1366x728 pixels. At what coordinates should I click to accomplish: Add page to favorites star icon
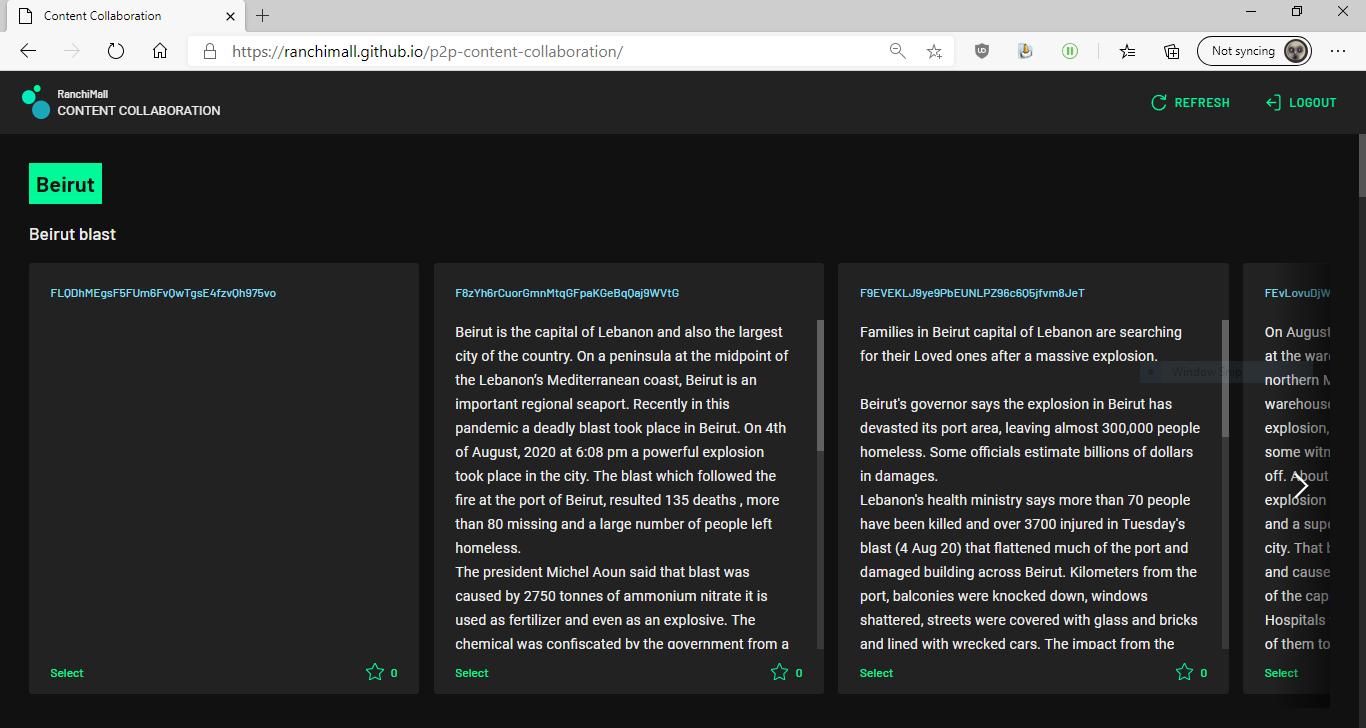[x=934, y=51]
